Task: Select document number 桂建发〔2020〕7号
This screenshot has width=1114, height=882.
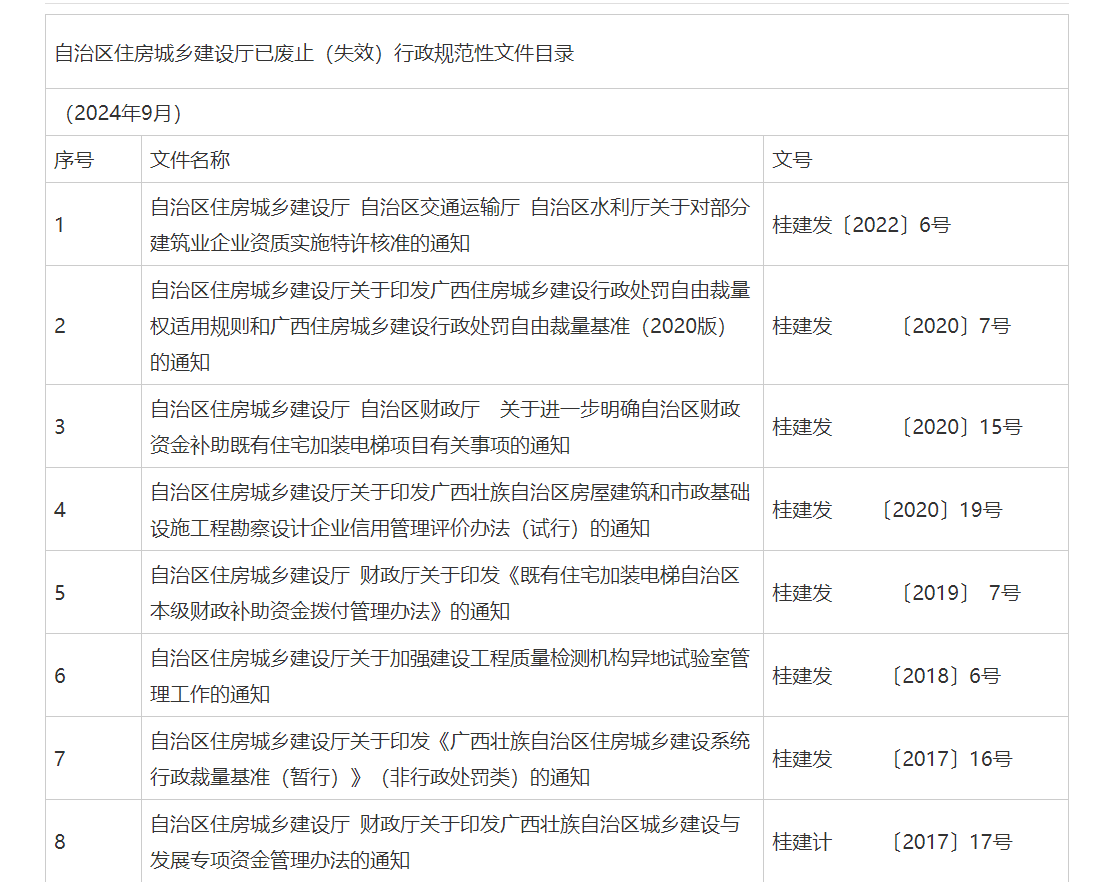Action: pyautogui.click(x=891, y=326)
